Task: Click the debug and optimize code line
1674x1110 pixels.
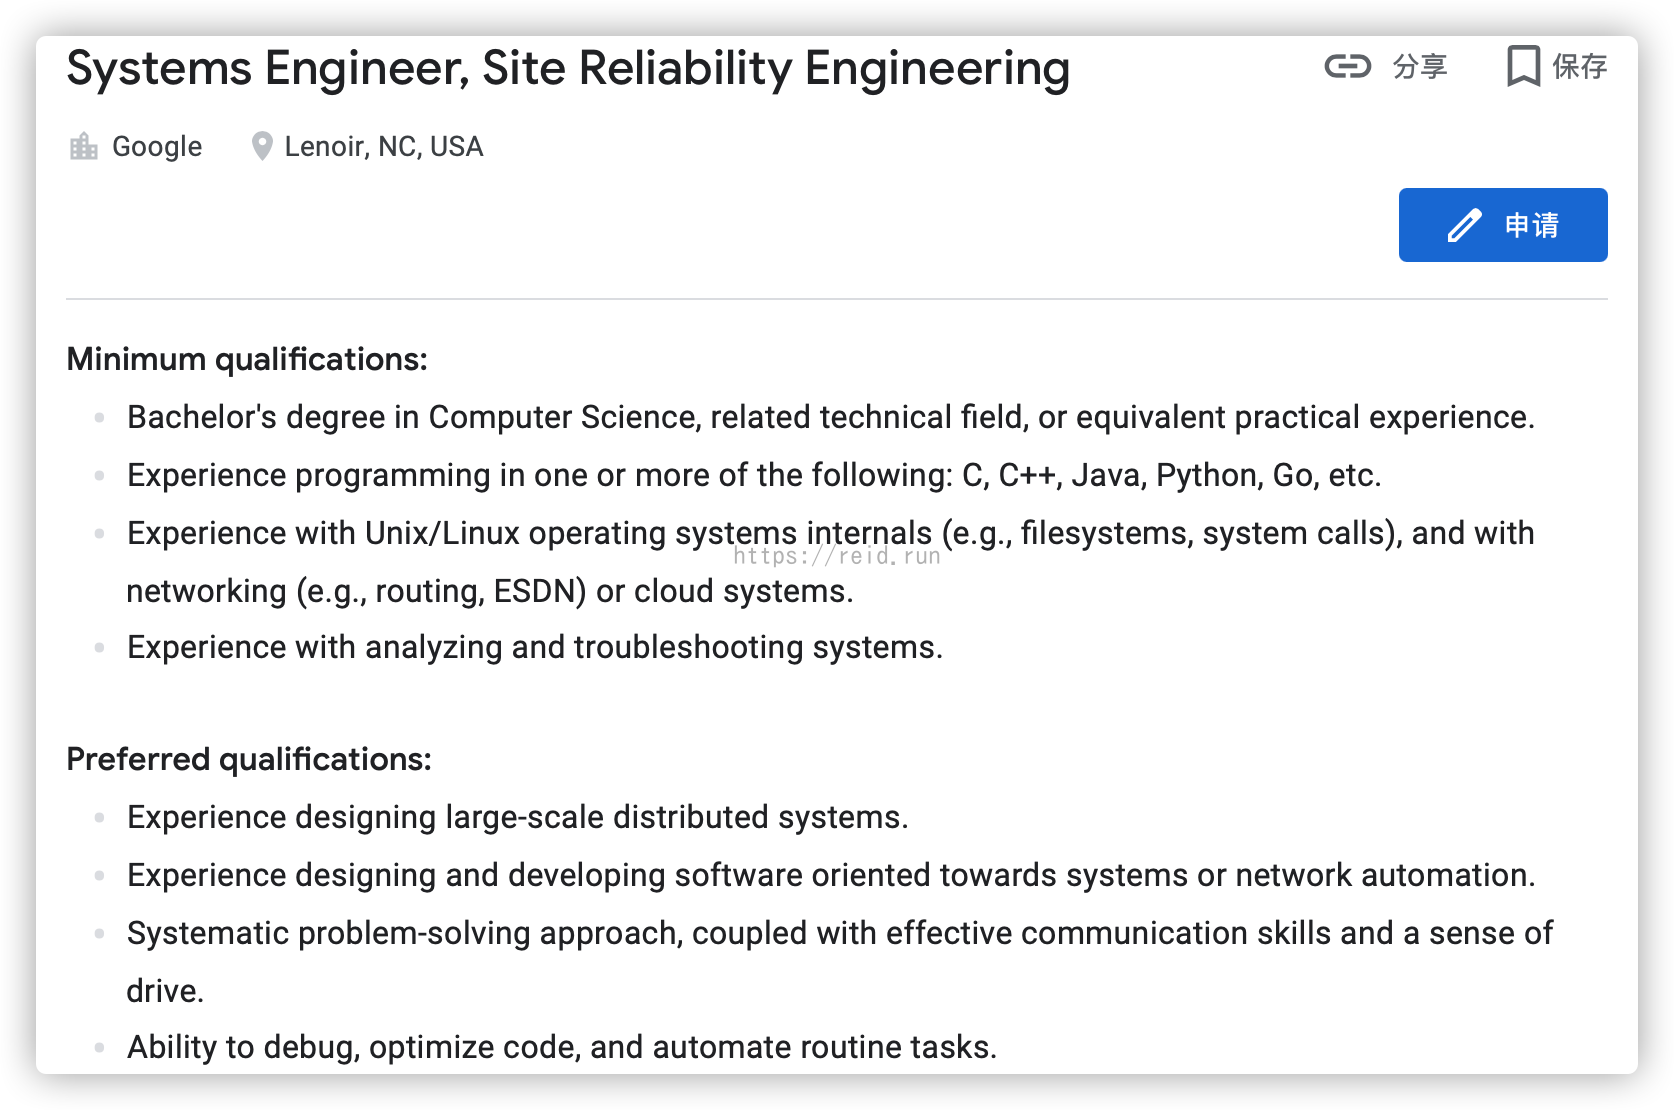Action: pos(562,1047)
